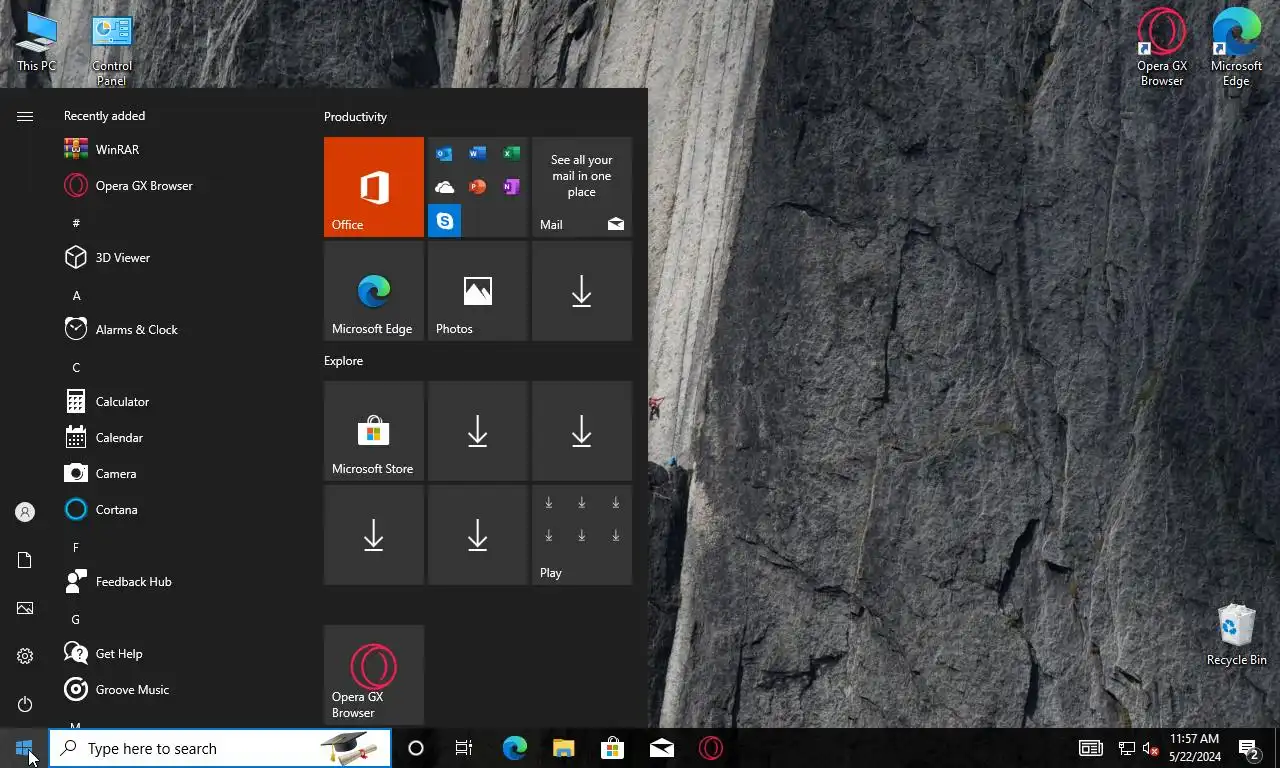Viewport: 1280px width, 768px height.
Task: Select Opera GX Browser desktop shortcut
Action: point(1162,48)
